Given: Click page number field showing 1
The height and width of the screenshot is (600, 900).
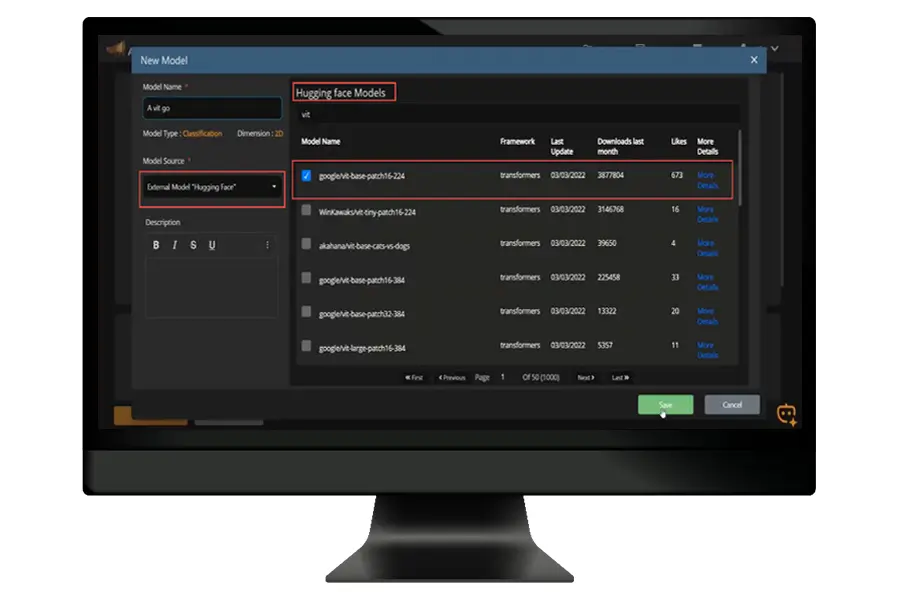Looking at the screenshot, I should coord(503,377).
